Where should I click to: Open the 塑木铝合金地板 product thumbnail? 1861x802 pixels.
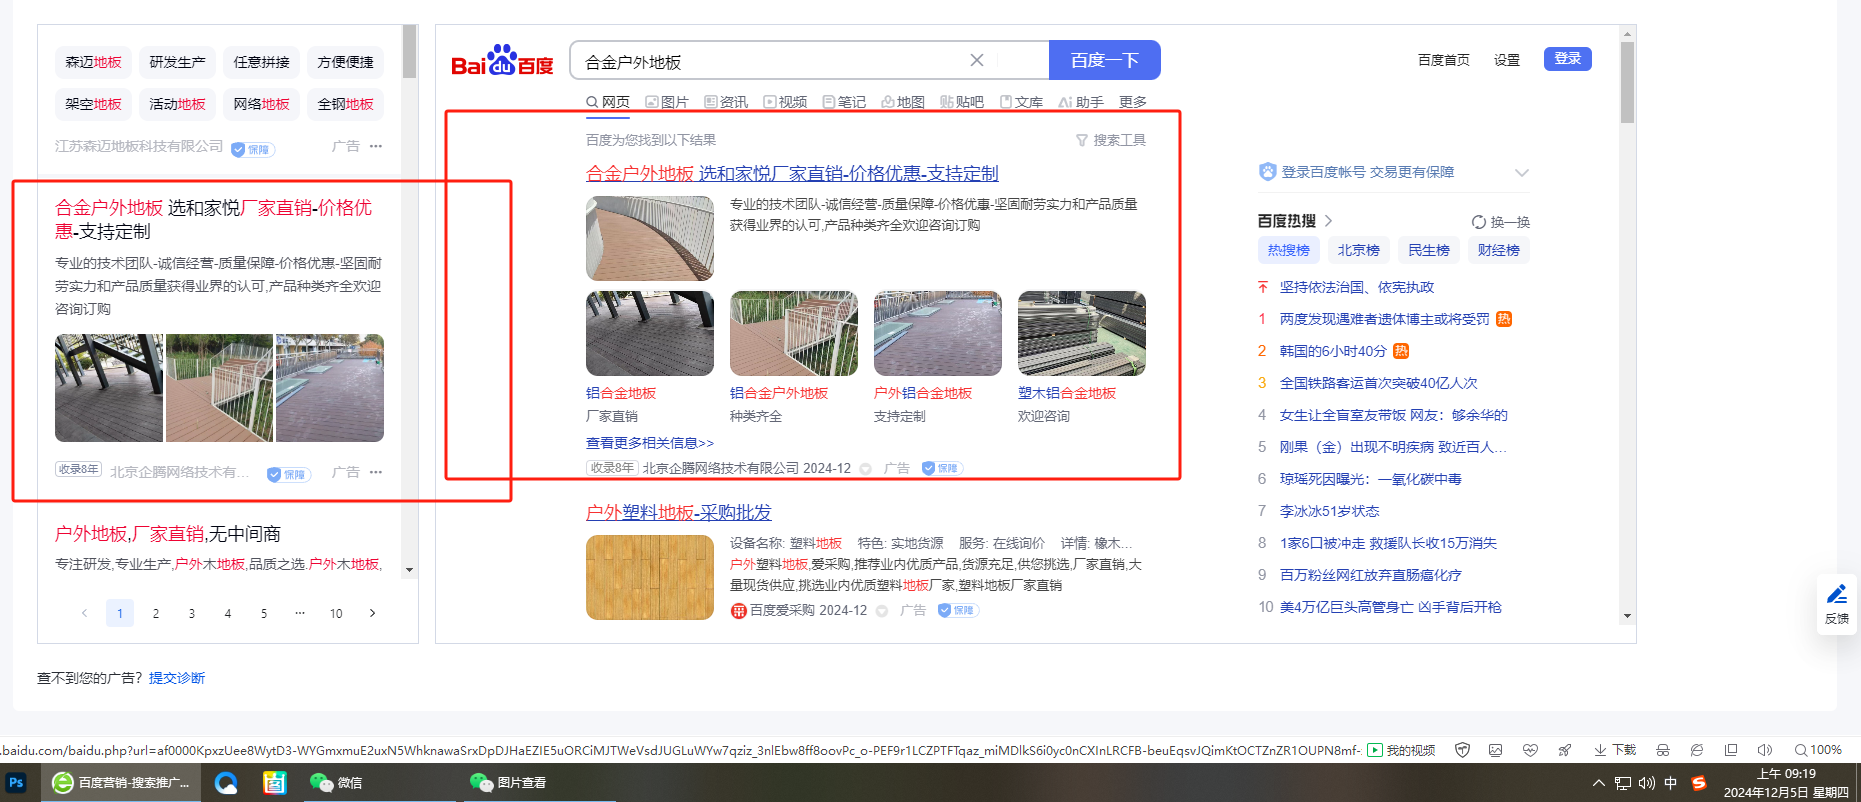pos(1082,334)
